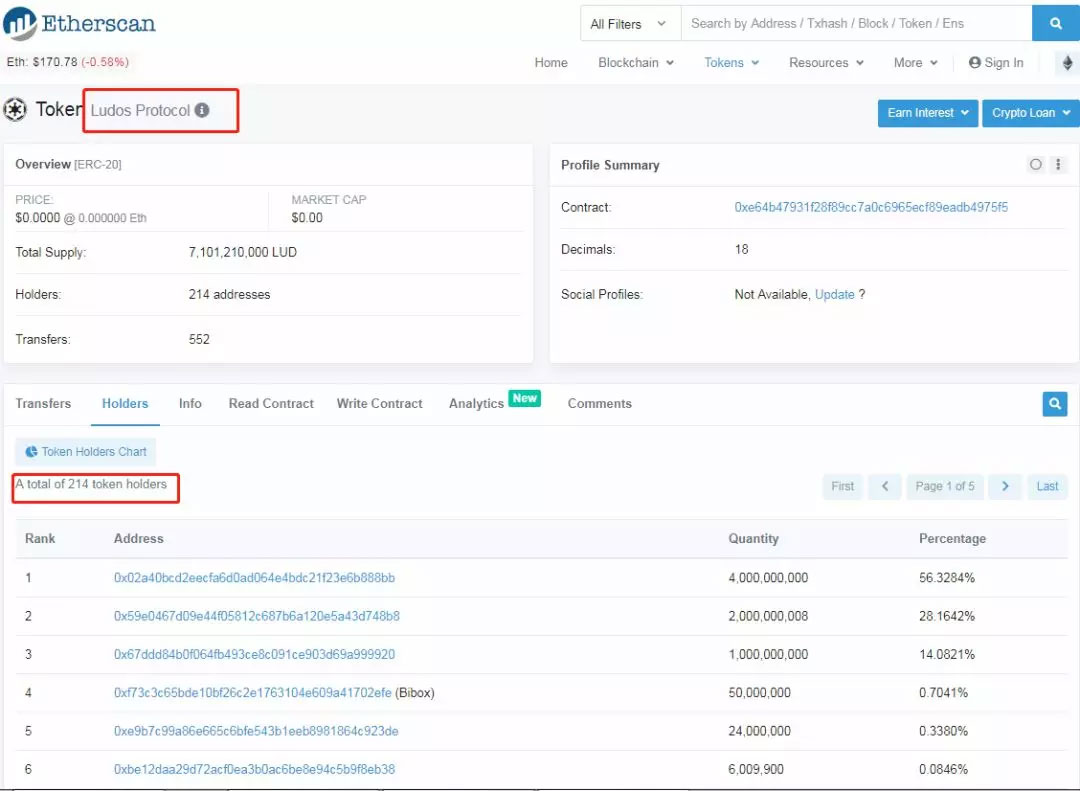Click the Update social profiles link
This screenshot has height=791, width=1080.
[835, 294]
